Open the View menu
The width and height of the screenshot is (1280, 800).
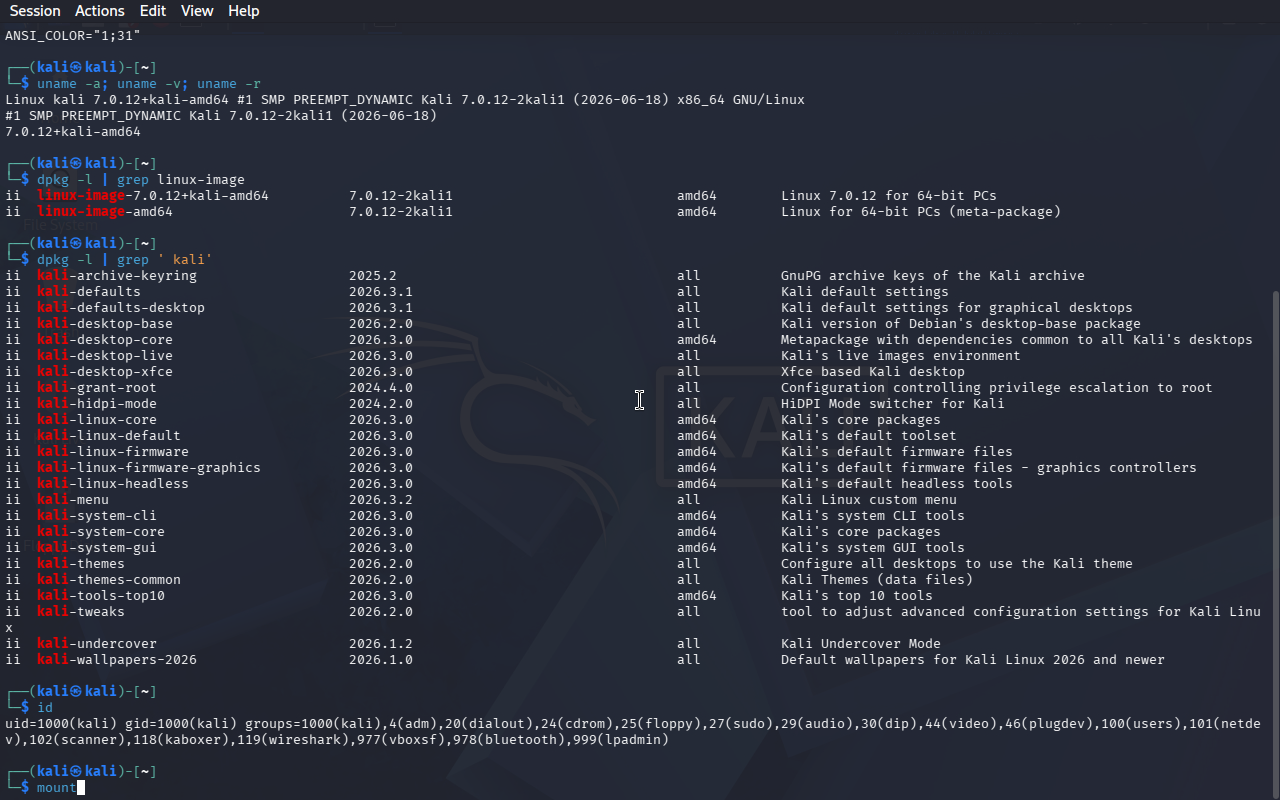[x=198, y=11]
